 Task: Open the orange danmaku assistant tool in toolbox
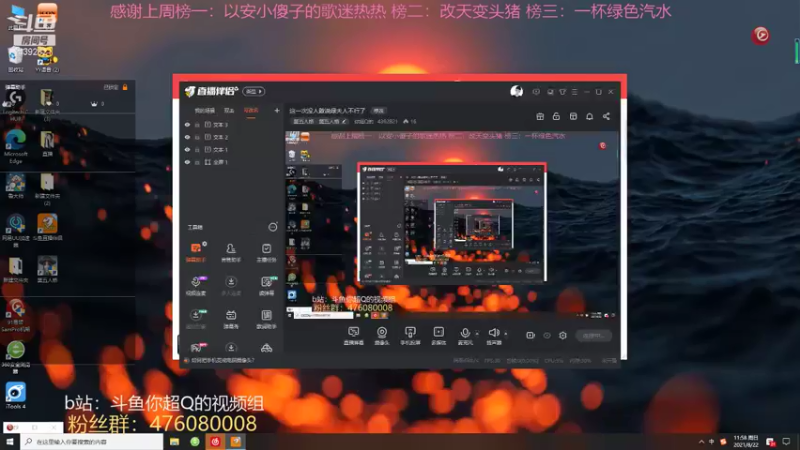tap(195, 252)
